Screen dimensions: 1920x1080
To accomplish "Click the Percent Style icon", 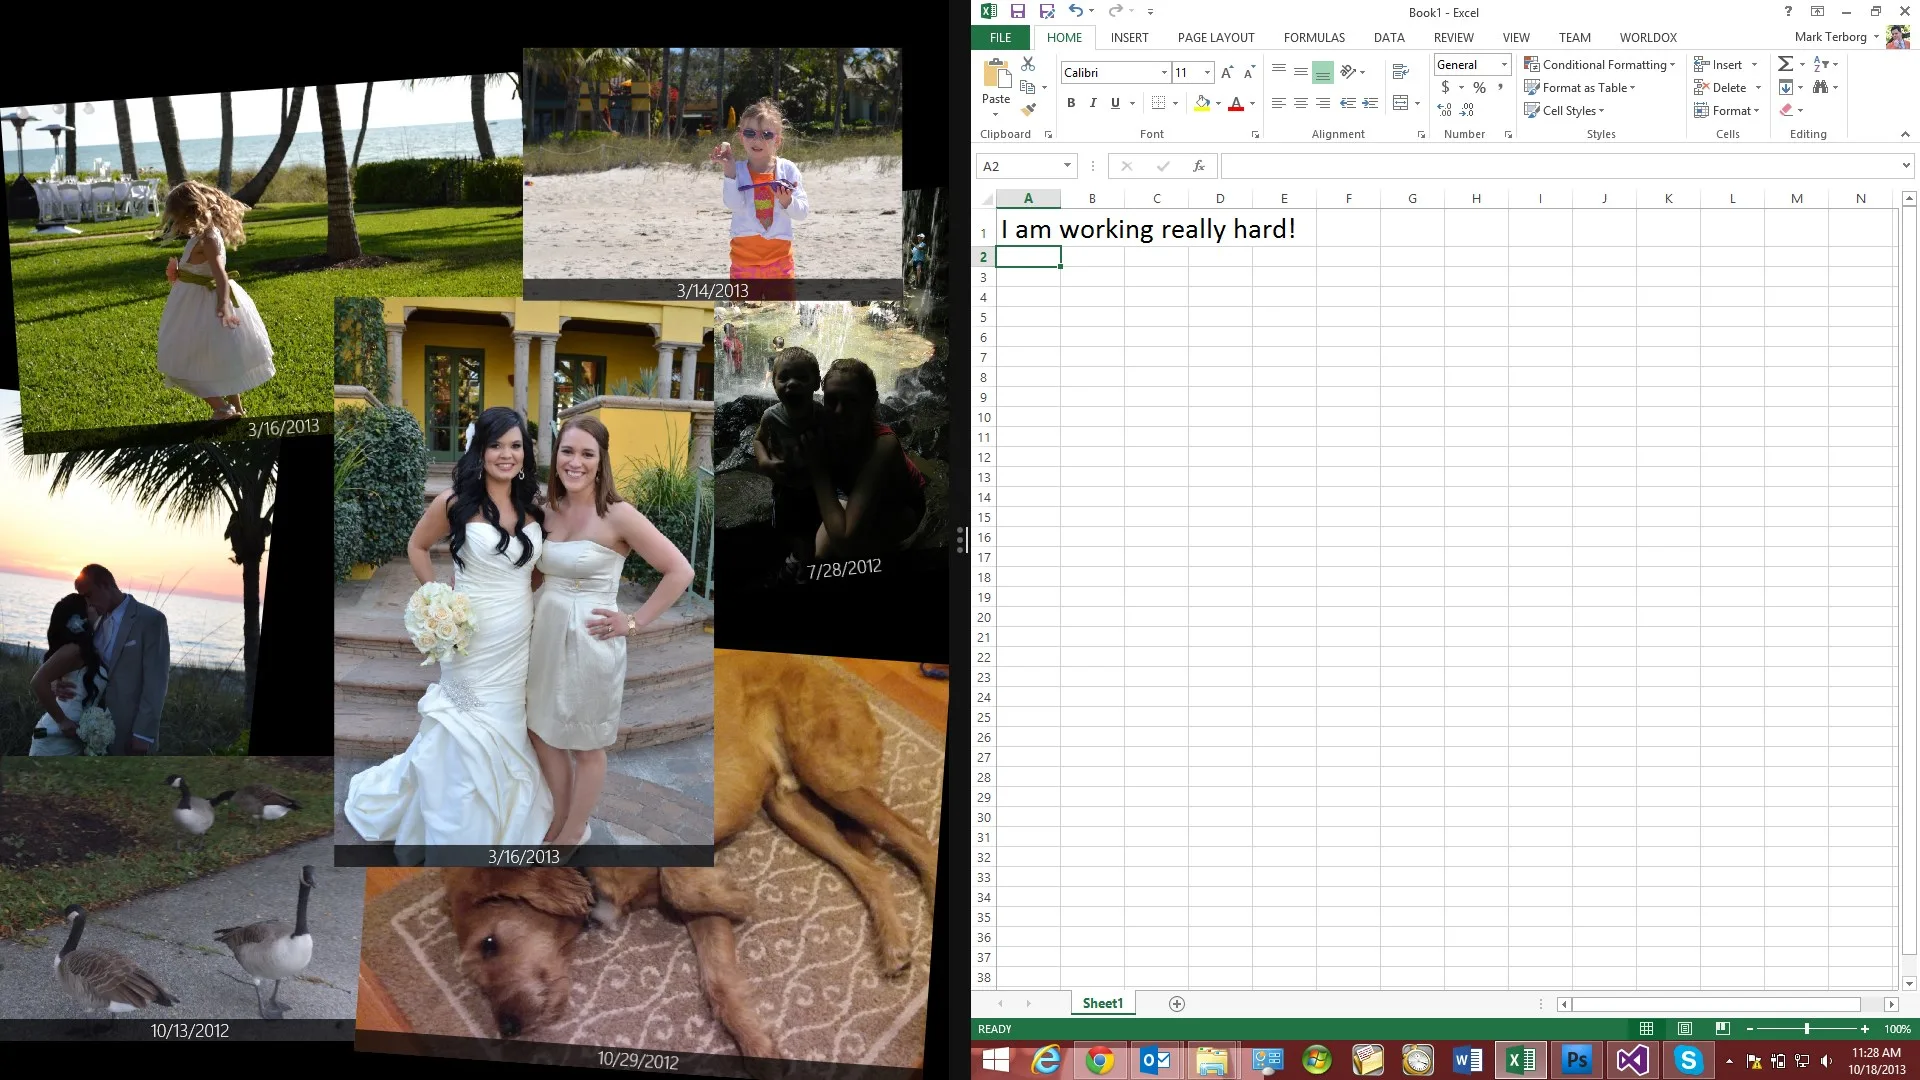I will (x=1479, y=88).
